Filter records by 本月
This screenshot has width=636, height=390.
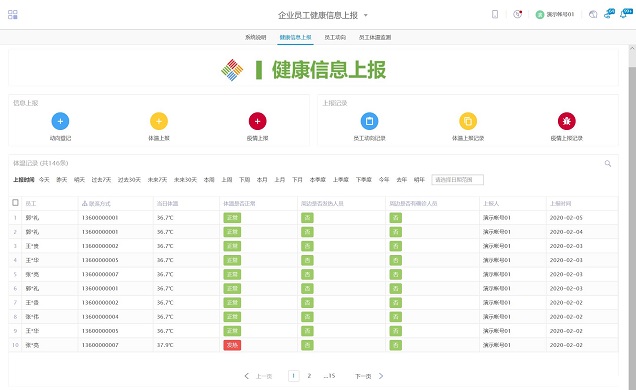pyautogui.click(x=262, y=180)
